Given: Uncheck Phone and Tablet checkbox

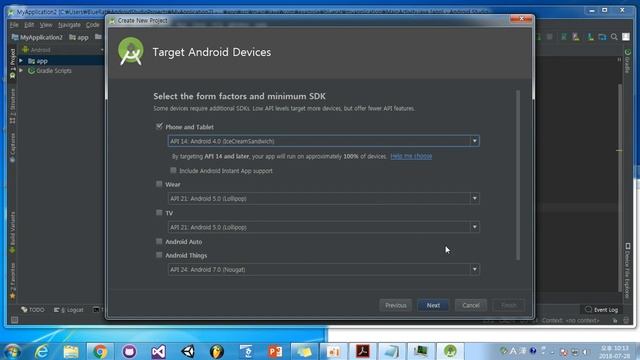Looking at the screenshot, I should point(159,127).
